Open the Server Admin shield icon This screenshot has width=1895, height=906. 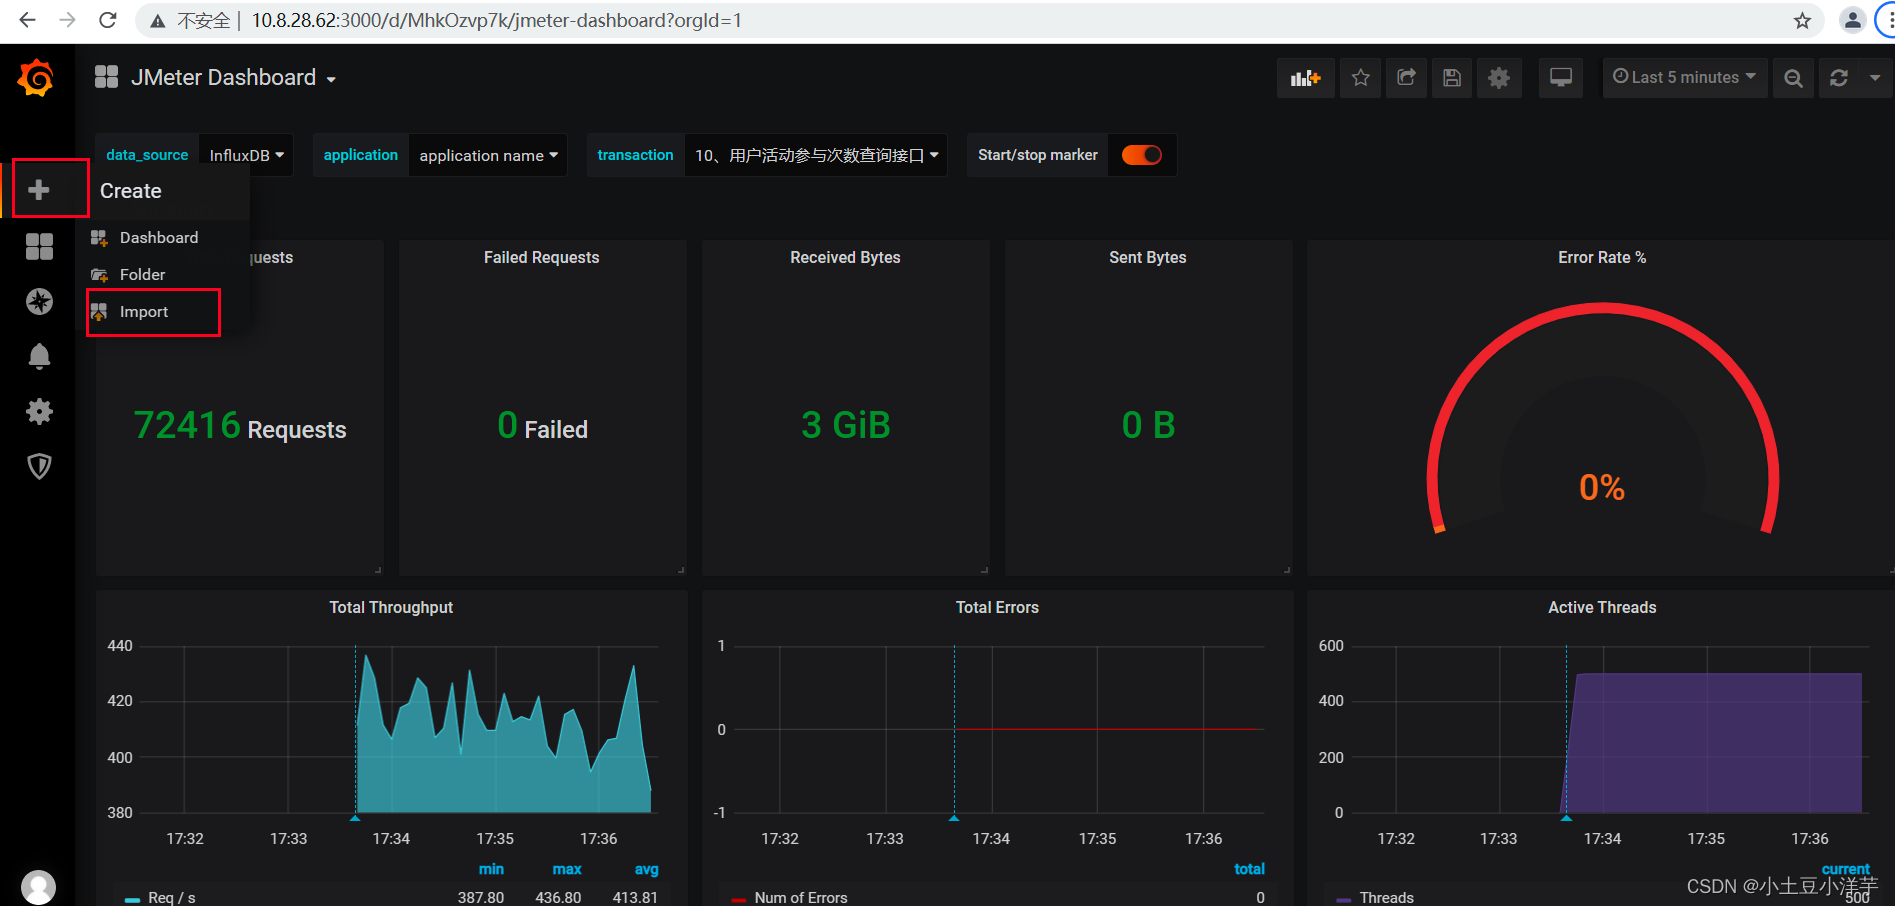39,466
